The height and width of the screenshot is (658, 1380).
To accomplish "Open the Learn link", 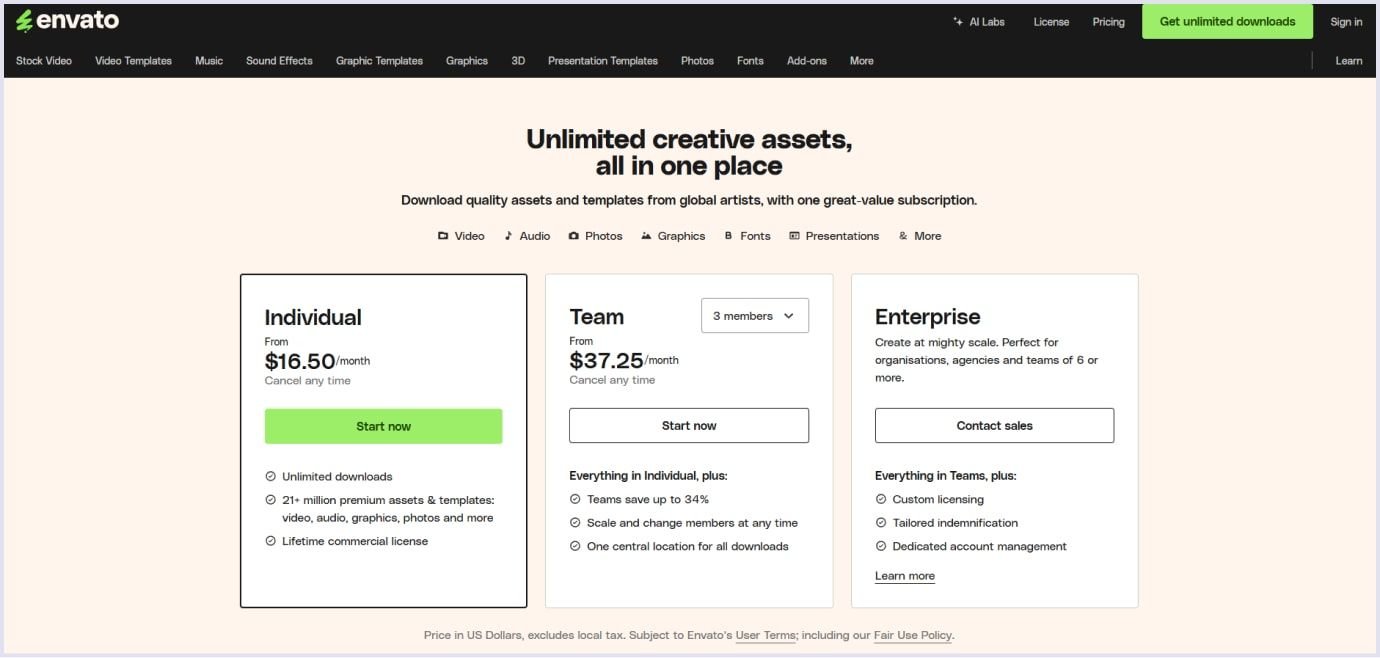I will (1349, 61).
